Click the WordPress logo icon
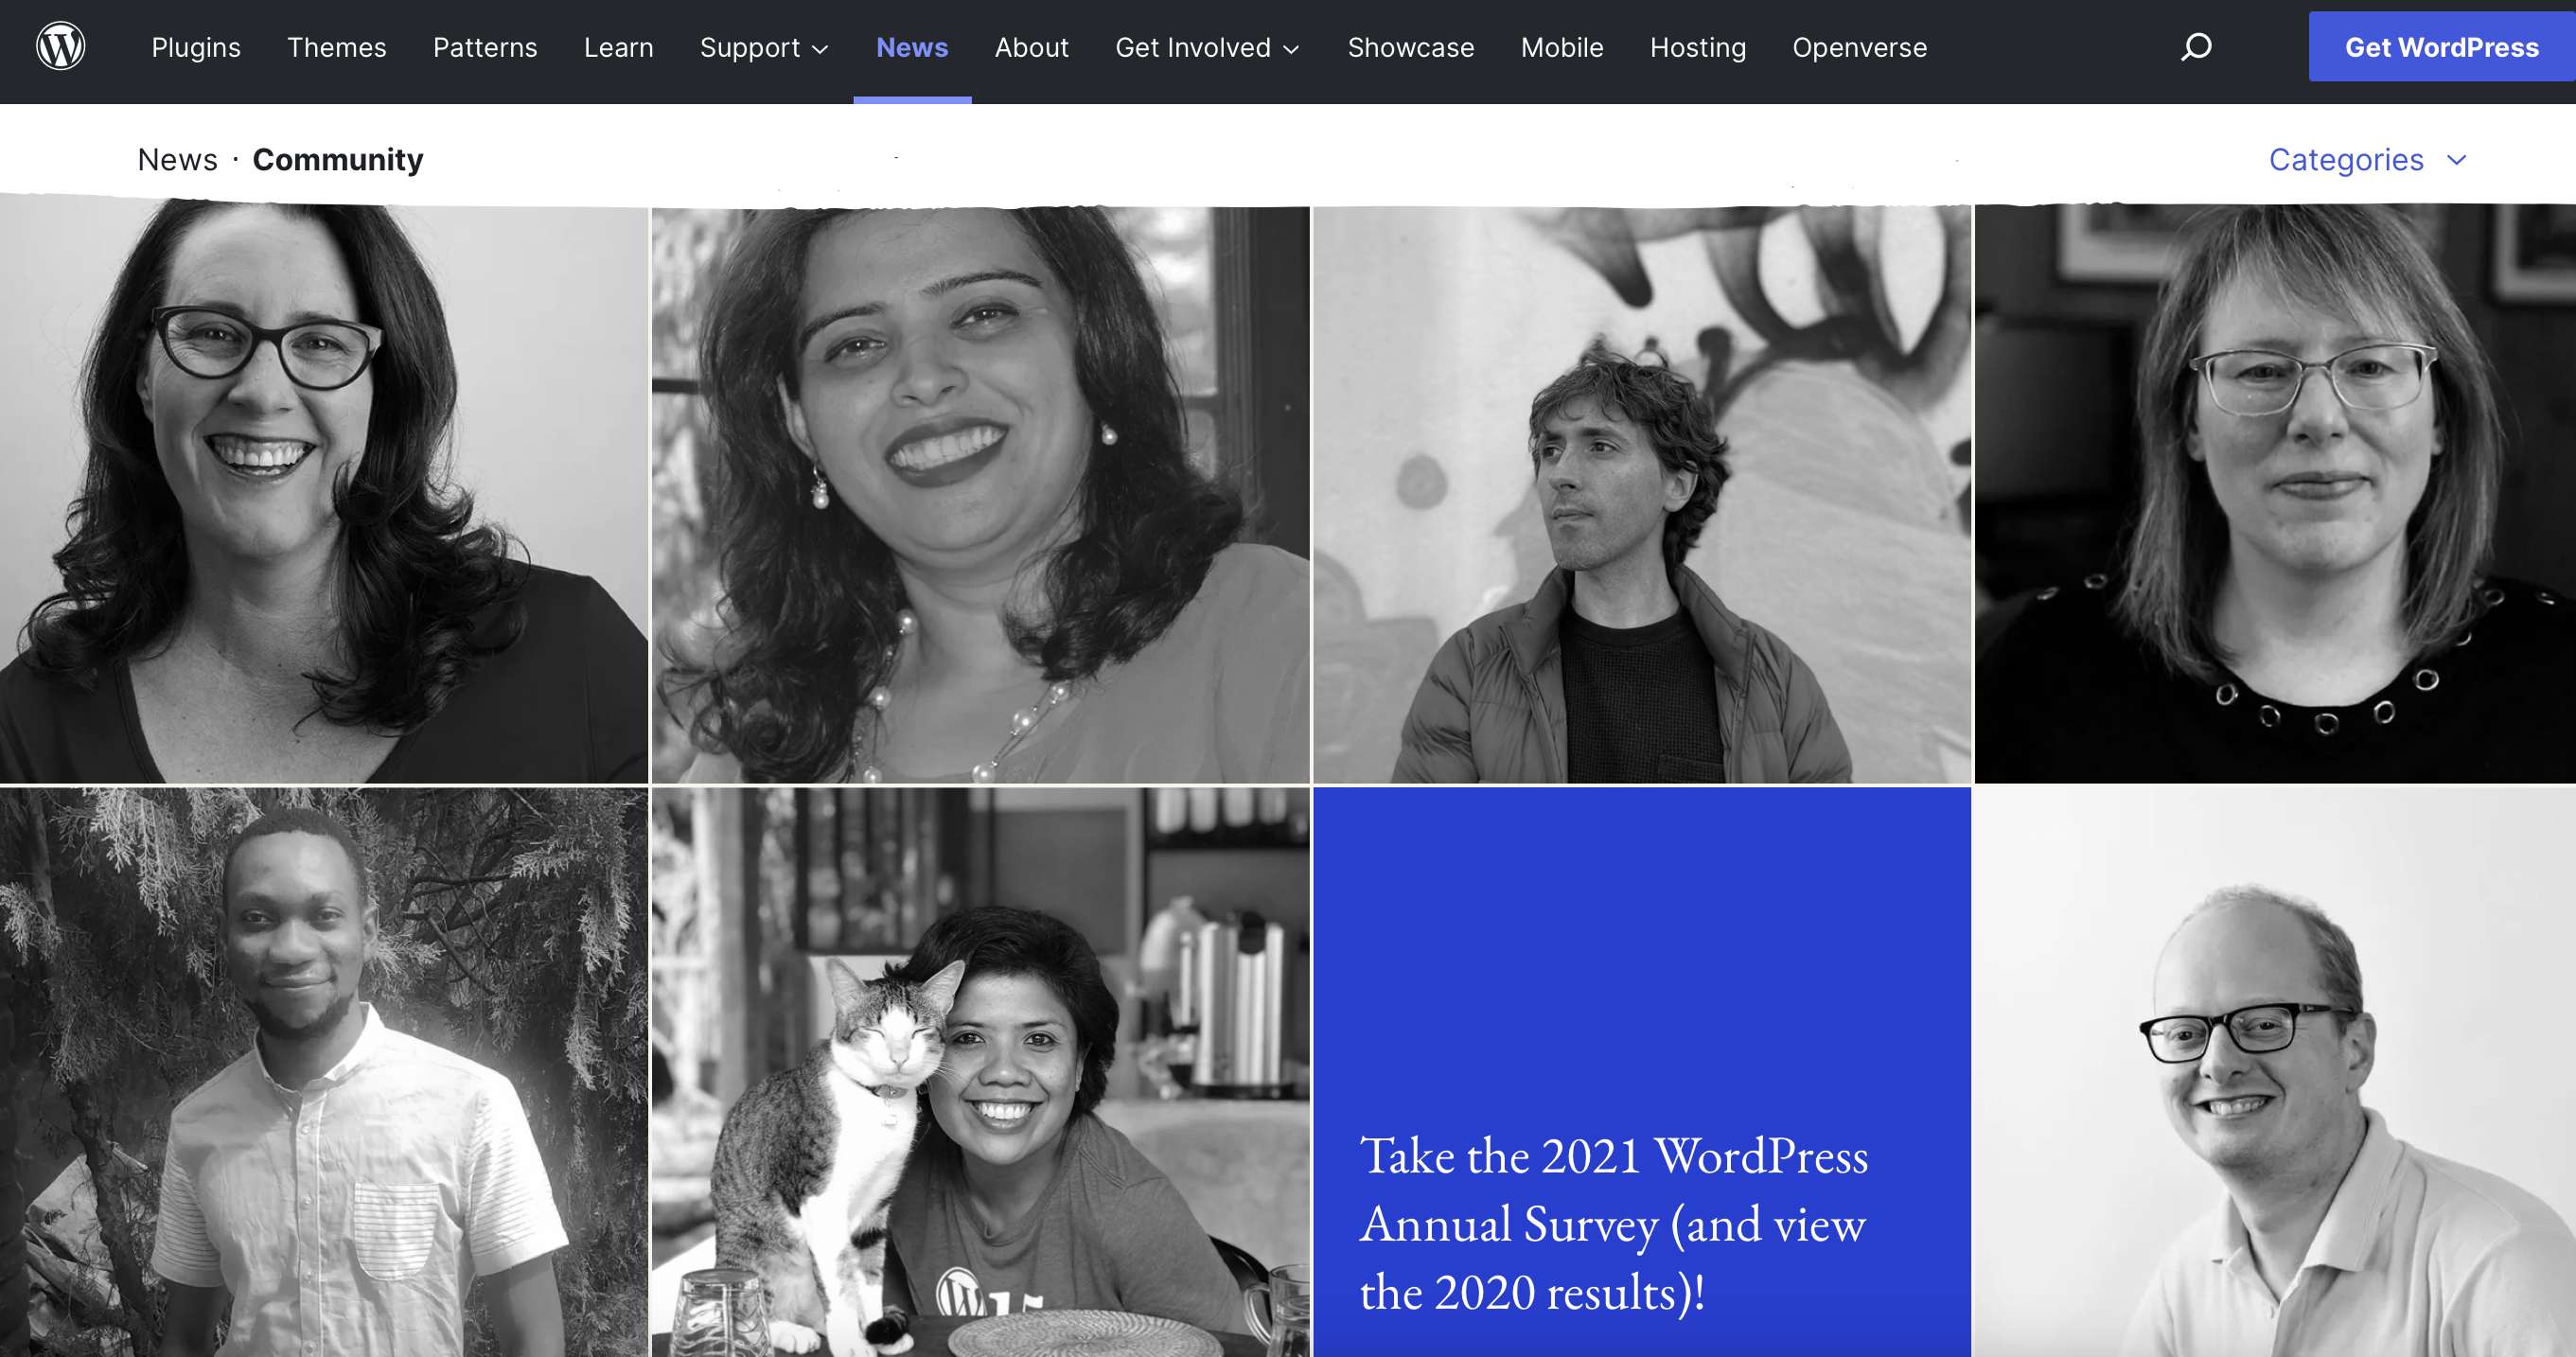2576x1357 pixels. pyautogui.click(x=60, y=47)
